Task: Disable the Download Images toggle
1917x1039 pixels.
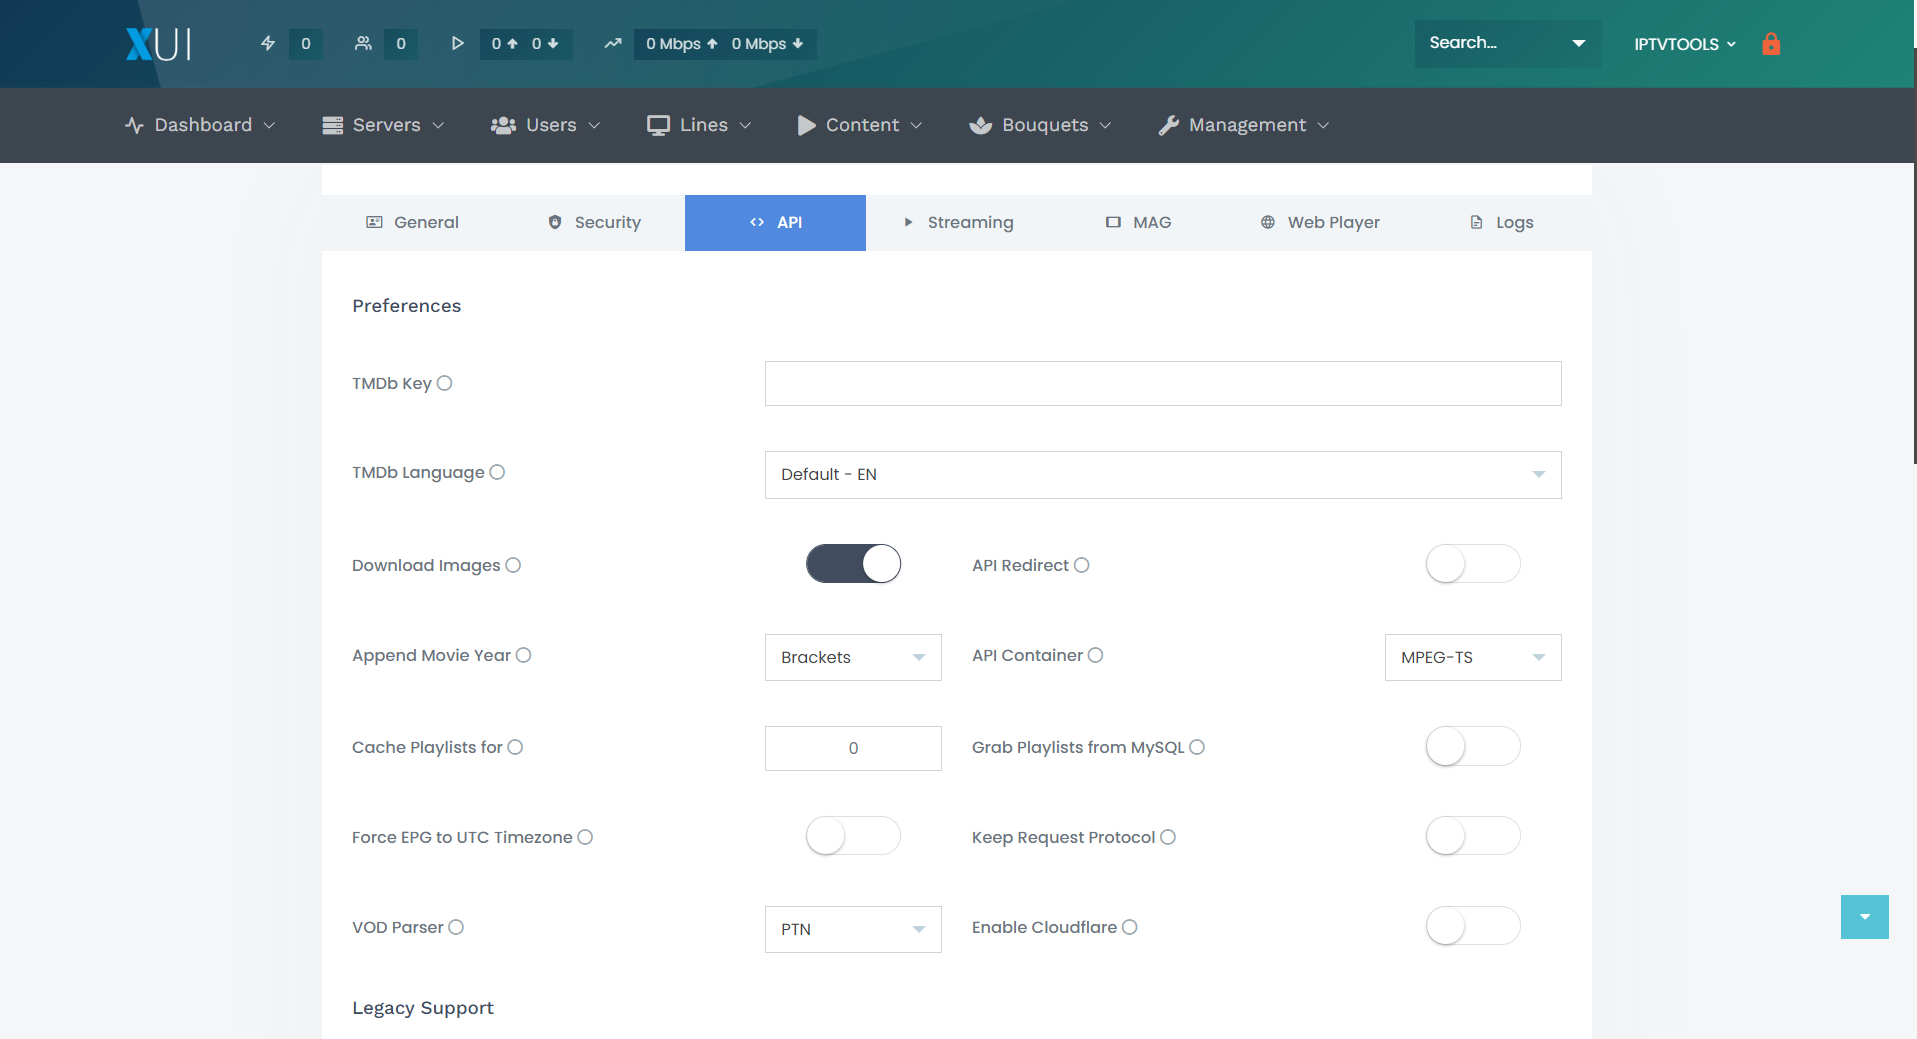Action: [853, 564]
